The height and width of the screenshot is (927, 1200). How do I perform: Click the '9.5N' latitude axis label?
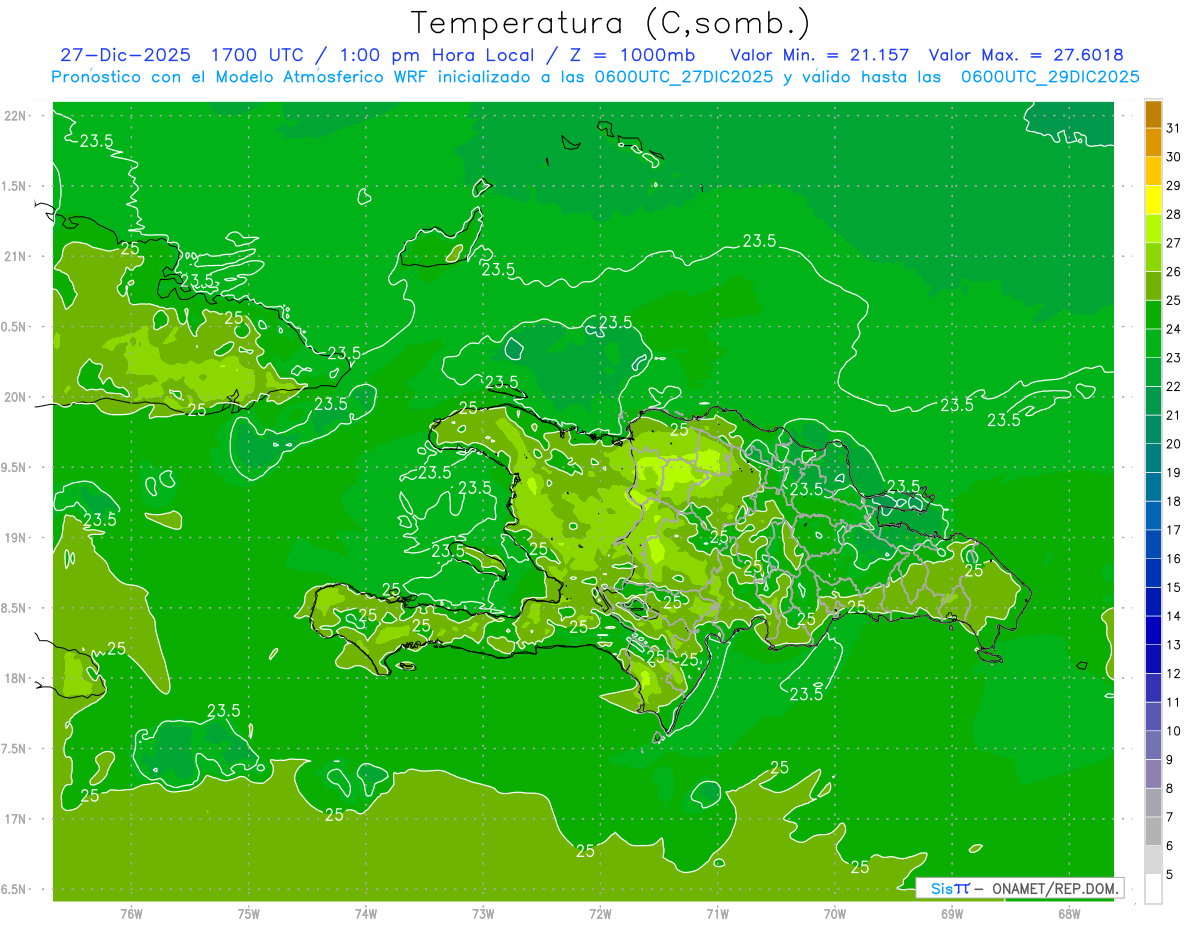pos(15,468)
